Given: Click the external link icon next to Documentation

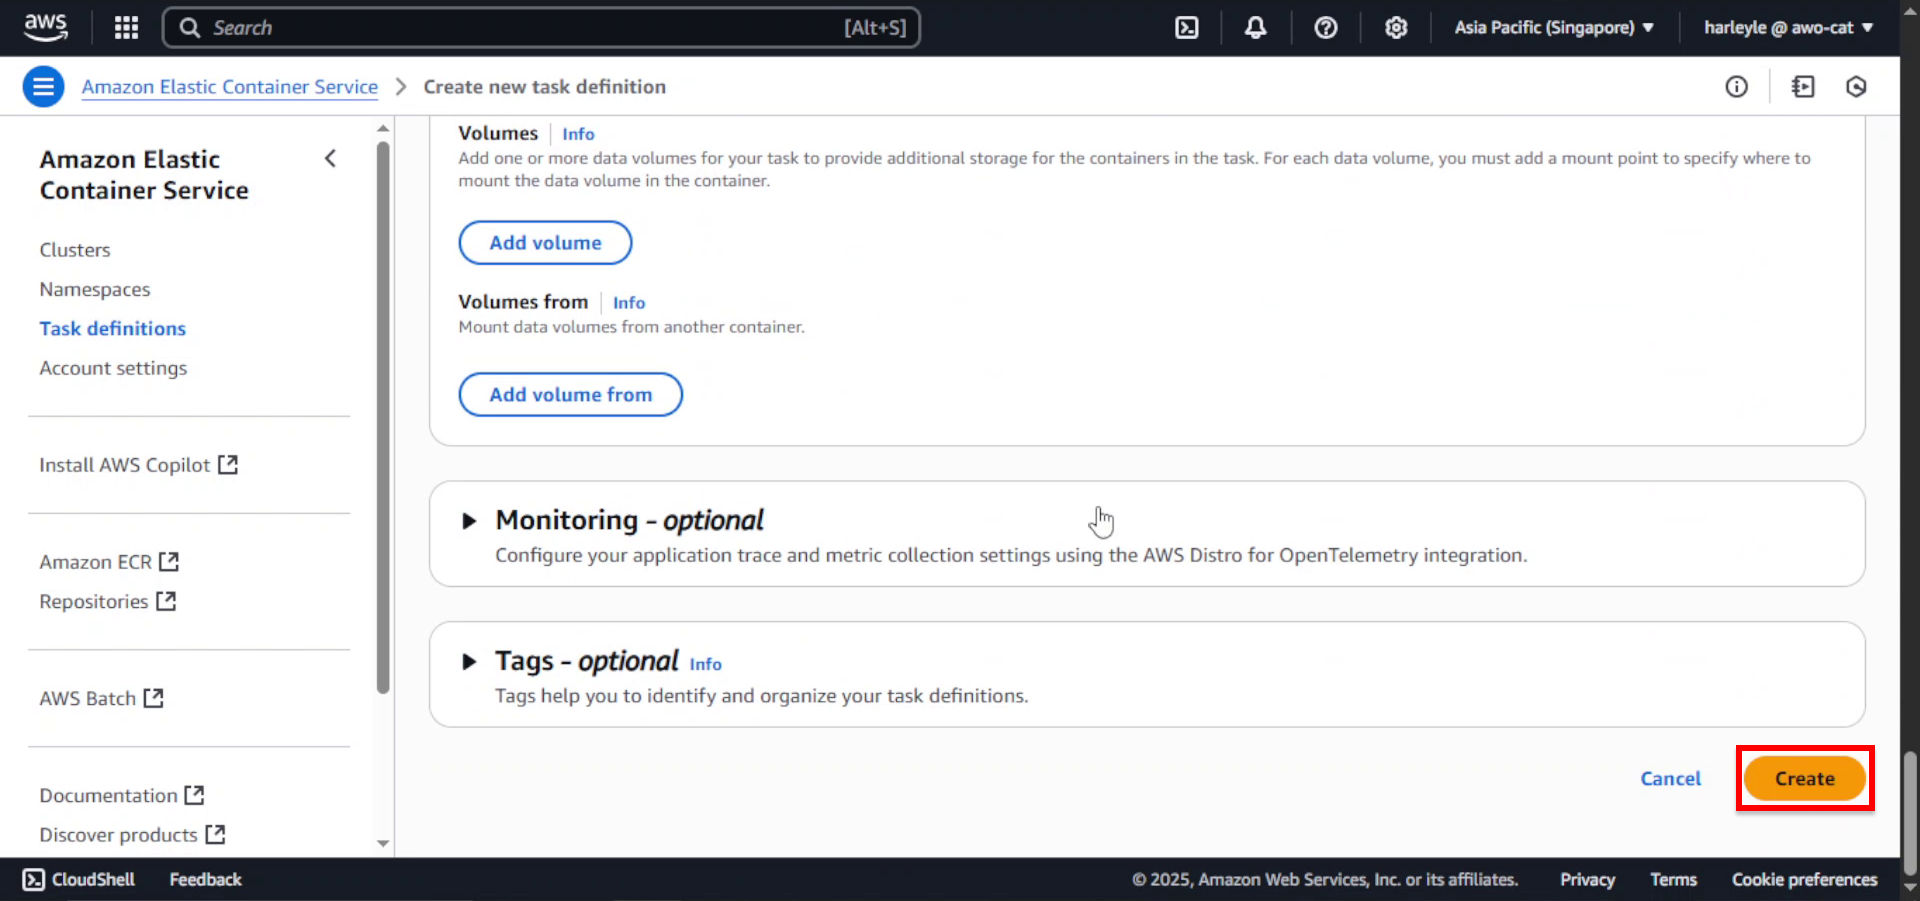Looking at the screenshot, I should 194,794.
